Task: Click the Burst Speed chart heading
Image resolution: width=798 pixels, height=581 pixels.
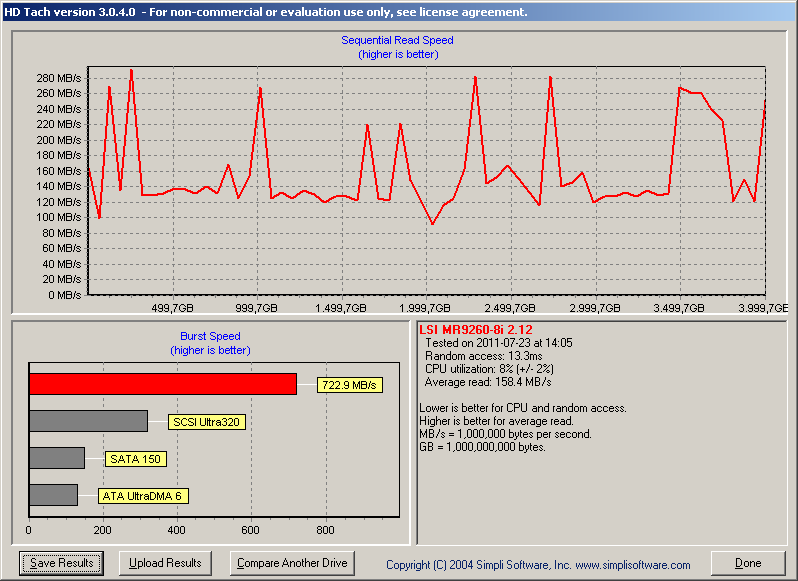Action: tap(210, 336)
